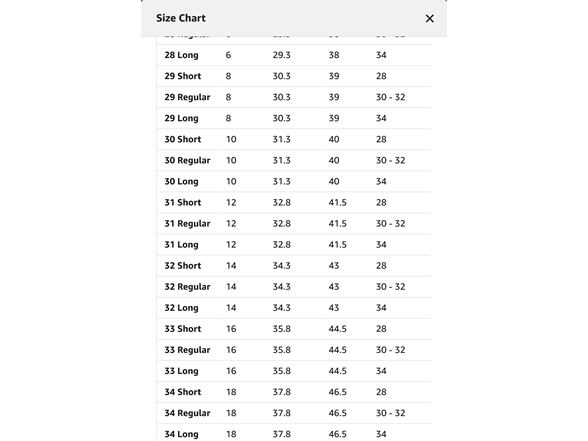Click the 30 Regular size label

[187, 160]
